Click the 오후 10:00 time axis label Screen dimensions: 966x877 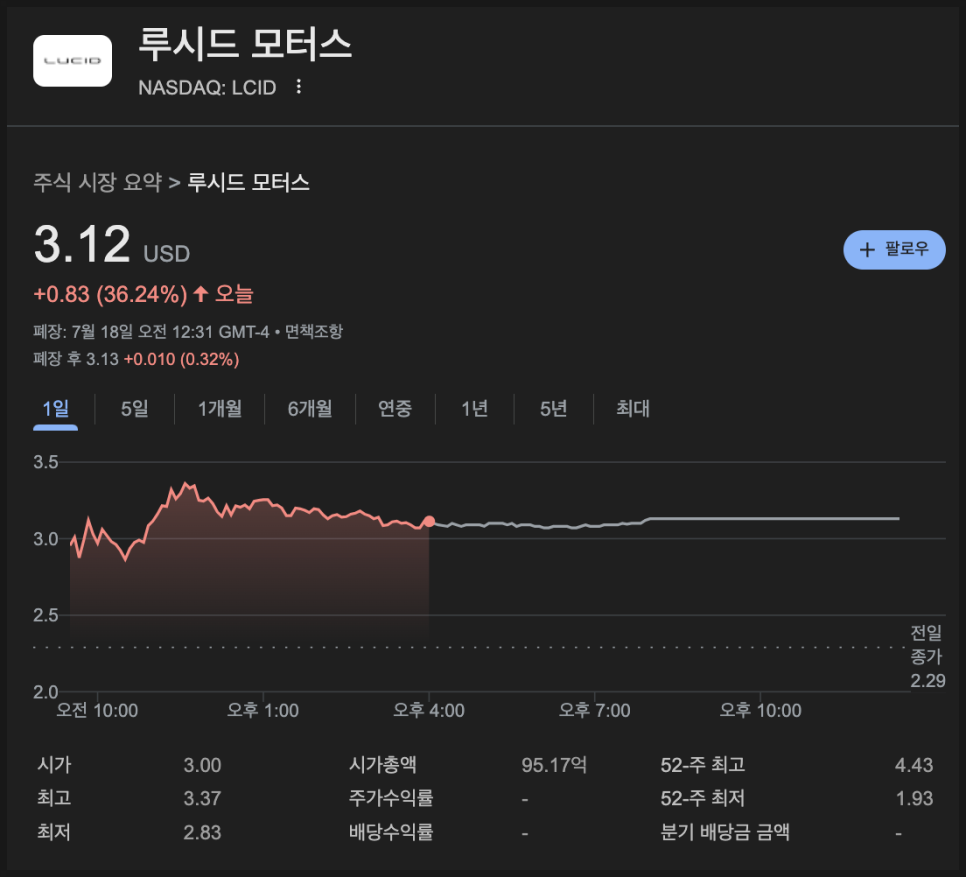[x=761, y=711]
